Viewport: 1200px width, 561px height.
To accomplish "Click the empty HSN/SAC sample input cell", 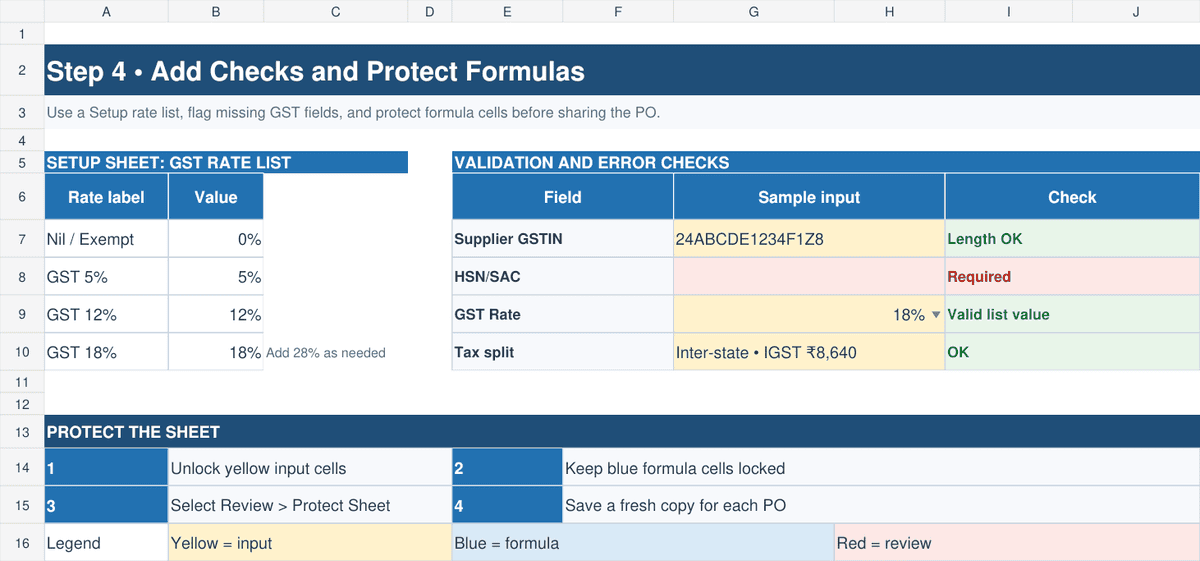I will (809, 277).
